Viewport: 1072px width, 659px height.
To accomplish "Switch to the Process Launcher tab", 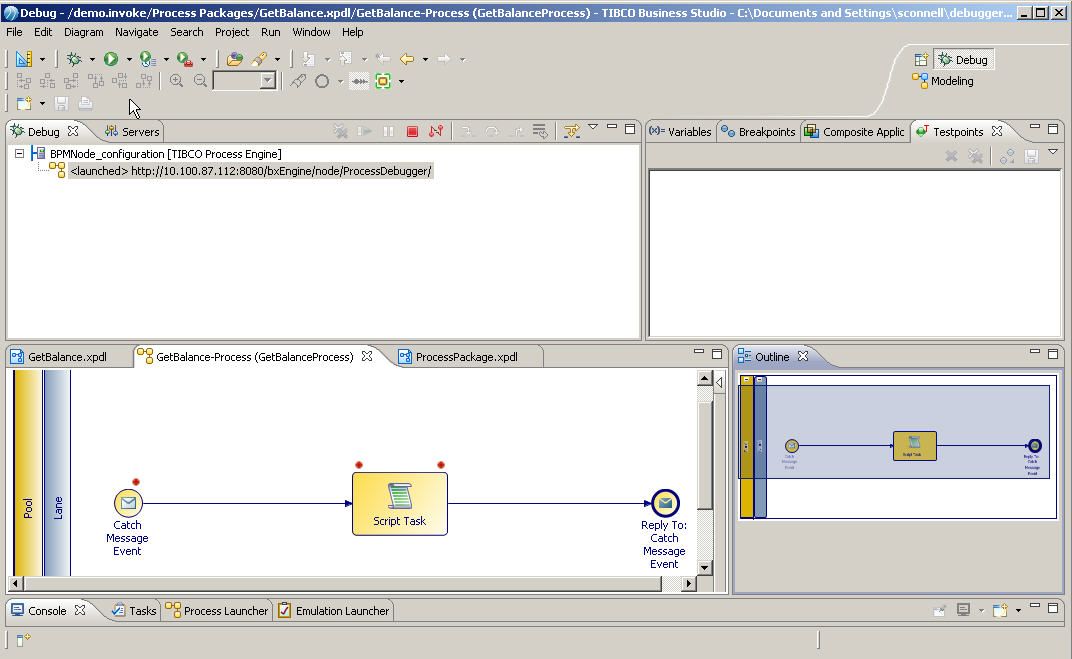I will tap(217, 610).
